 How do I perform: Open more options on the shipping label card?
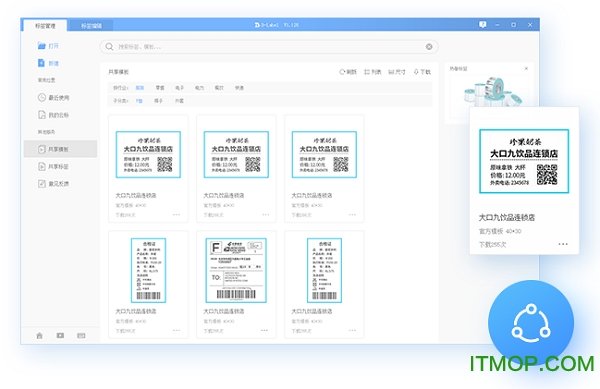point(264,330)
